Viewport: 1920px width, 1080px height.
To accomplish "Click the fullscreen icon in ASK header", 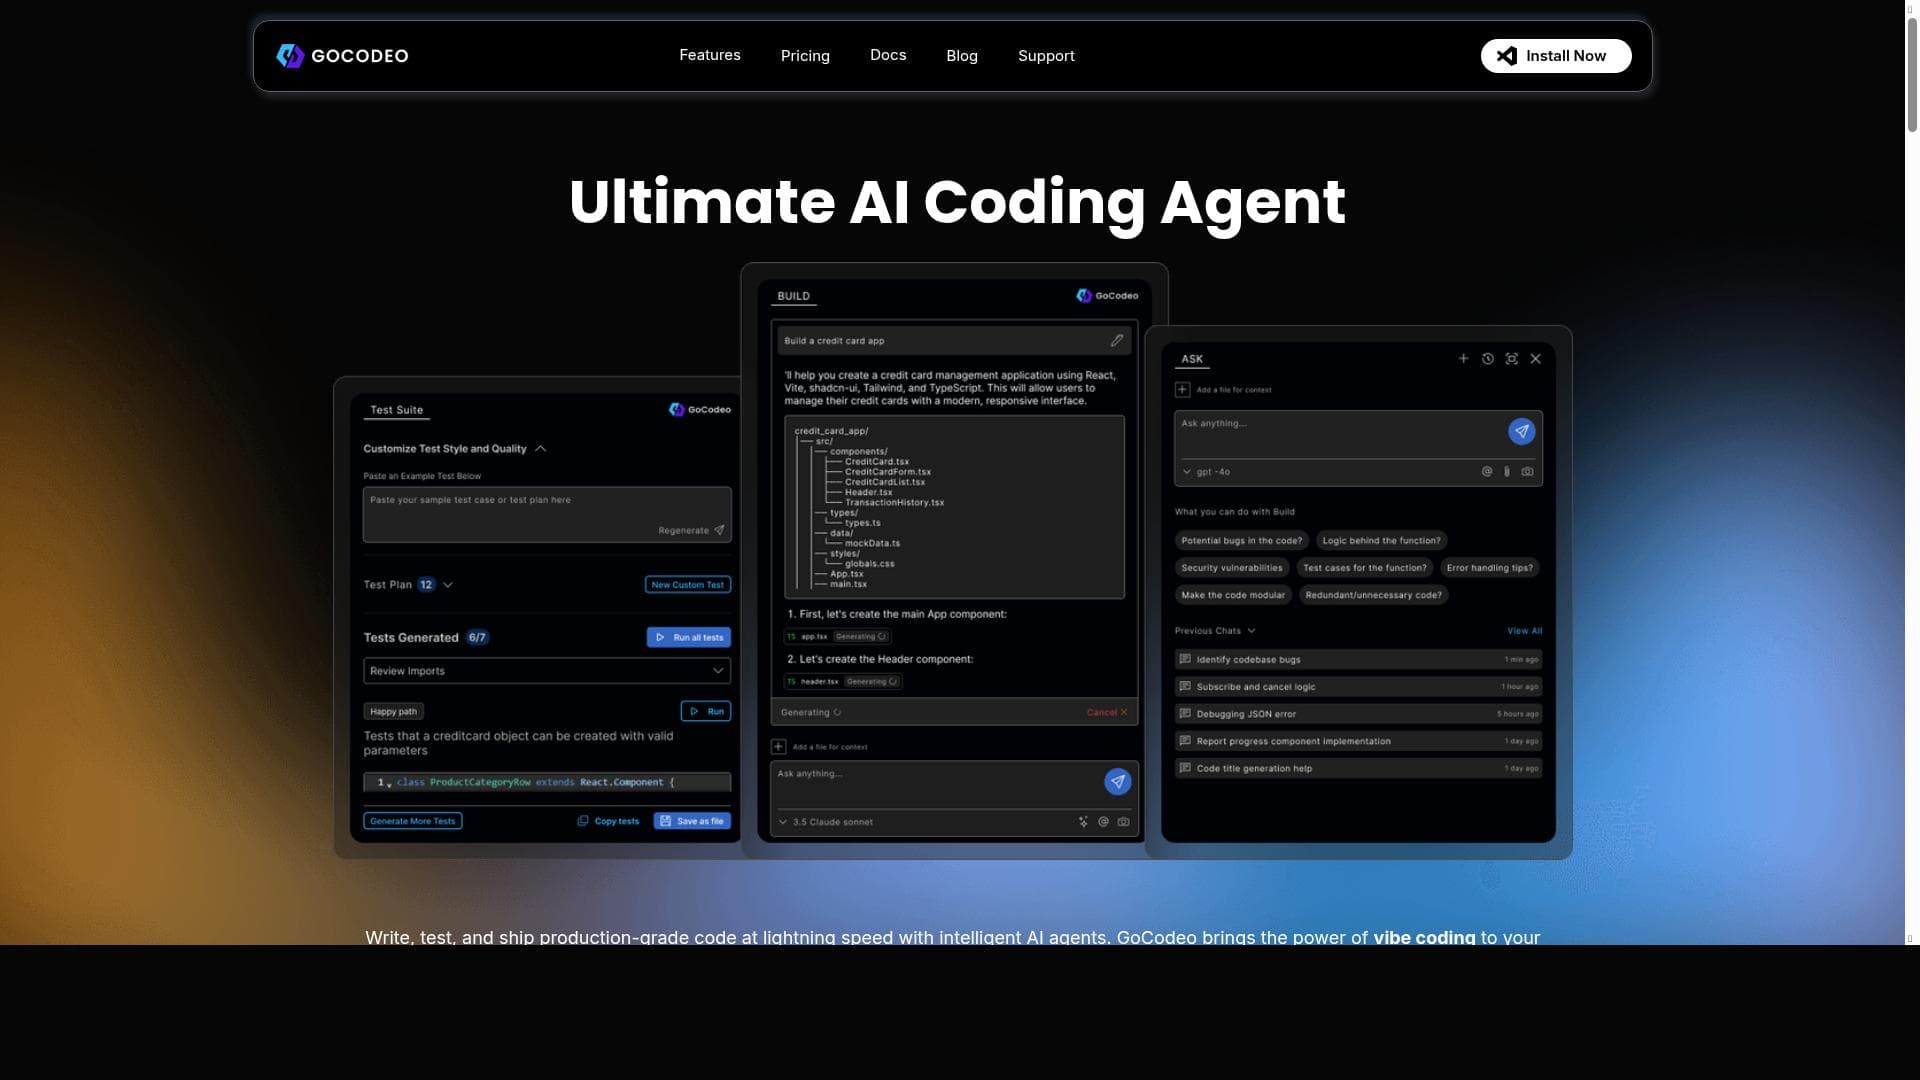I will pos(1511,359).
